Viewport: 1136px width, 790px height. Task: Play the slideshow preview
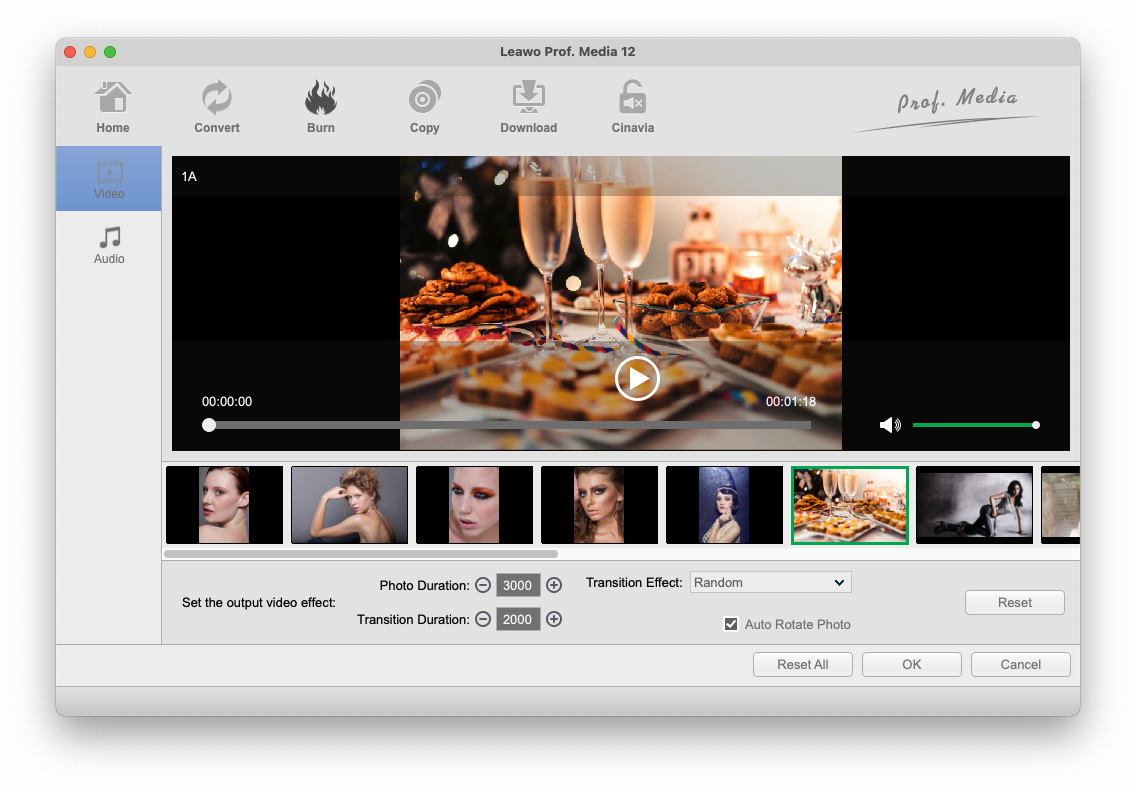coord(637,379)
